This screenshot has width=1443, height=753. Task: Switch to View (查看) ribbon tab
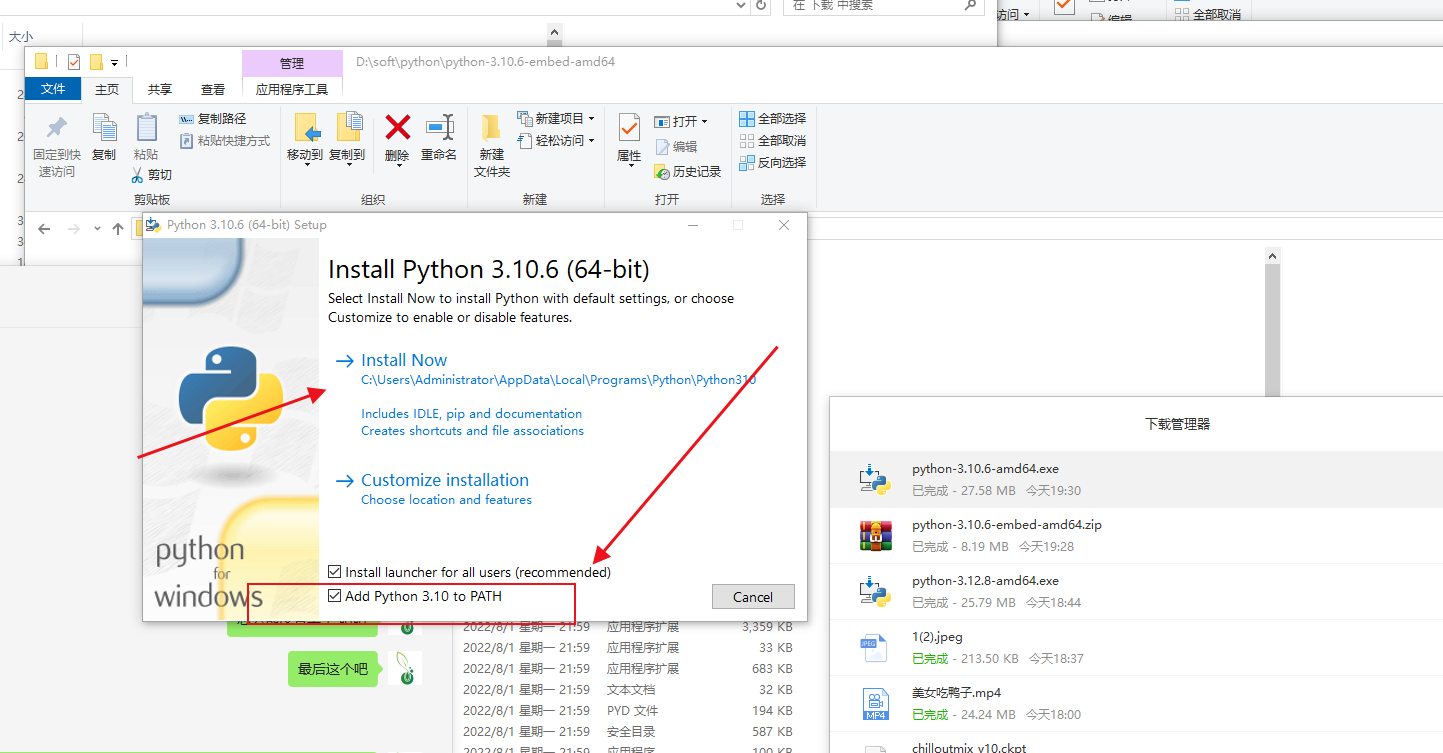[213, 89]
